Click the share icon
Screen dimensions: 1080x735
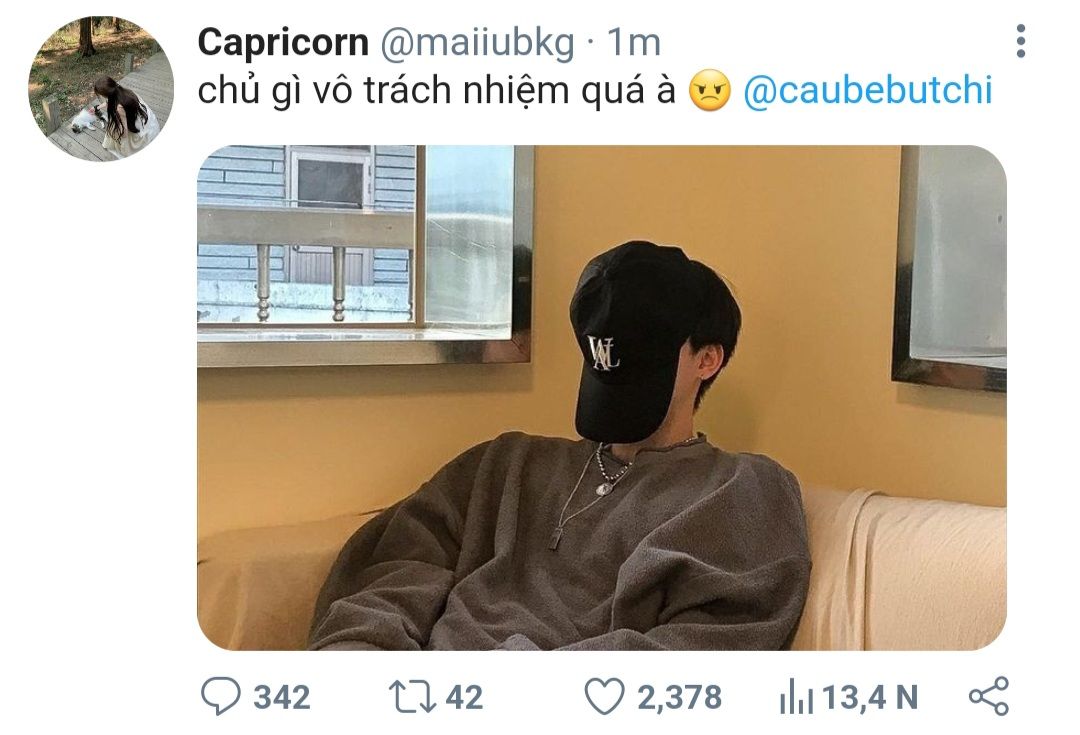tap(989, 696)
